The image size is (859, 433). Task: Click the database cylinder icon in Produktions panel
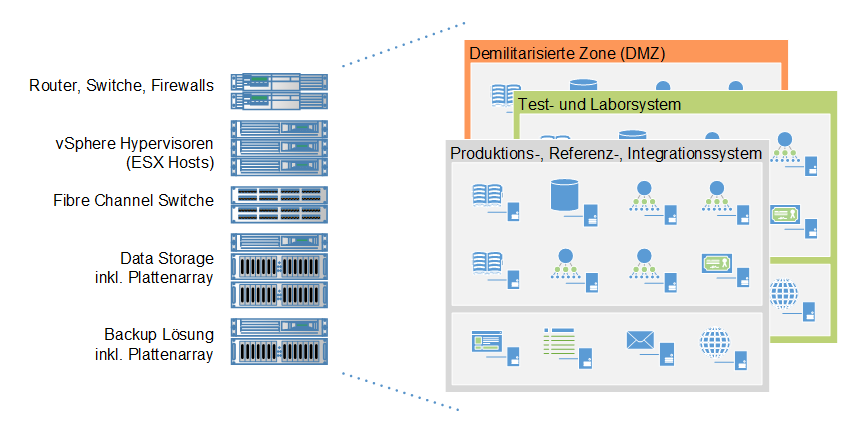[566, 196]
